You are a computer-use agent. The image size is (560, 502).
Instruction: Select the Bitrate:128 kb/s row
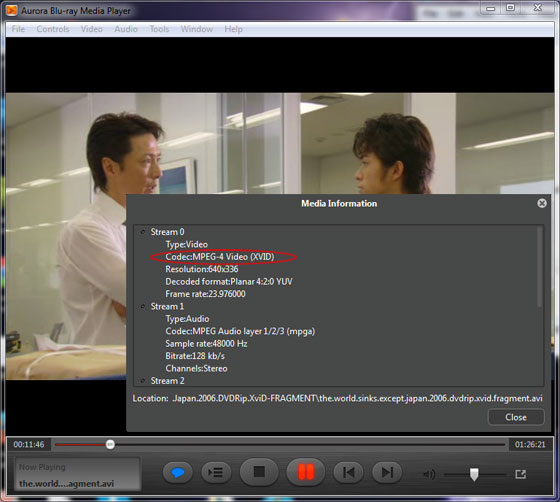coord(195,356)
